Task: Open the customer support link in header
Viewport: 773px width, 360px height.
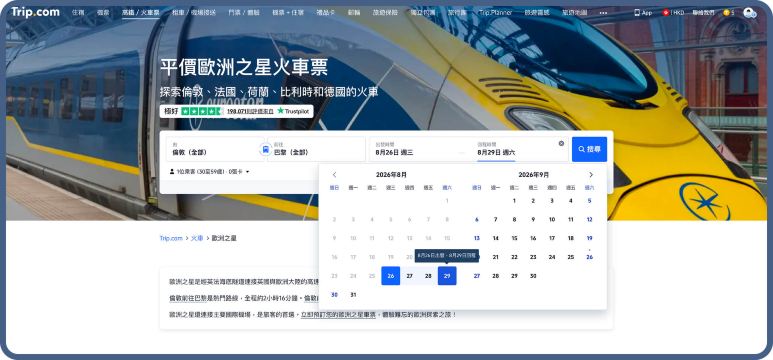Action: point(703,13)
